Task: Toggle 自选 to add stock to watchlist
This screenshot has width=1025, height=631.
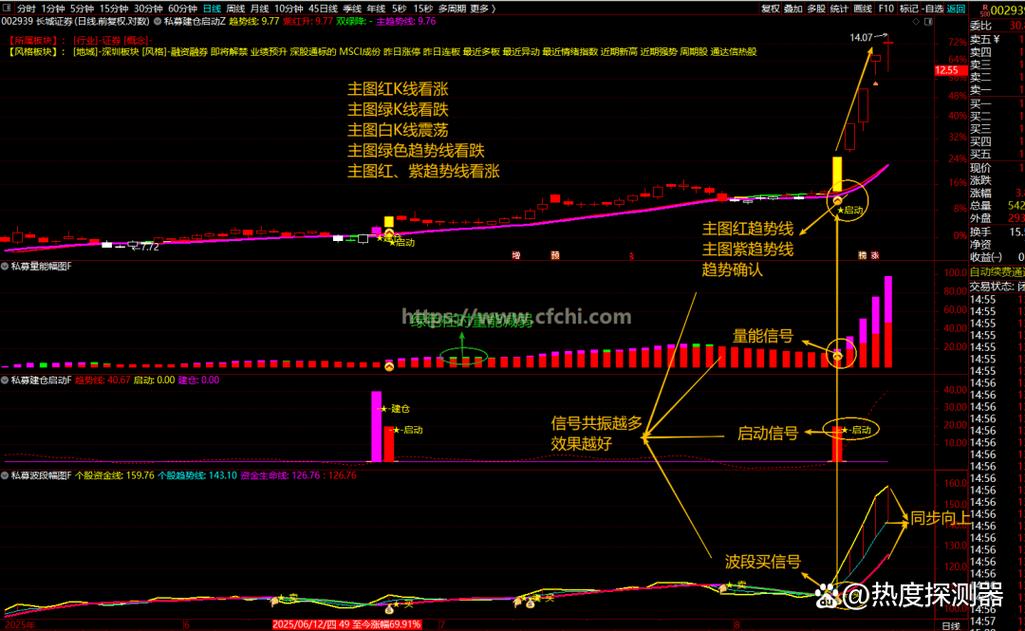Action: coord(933,7)
